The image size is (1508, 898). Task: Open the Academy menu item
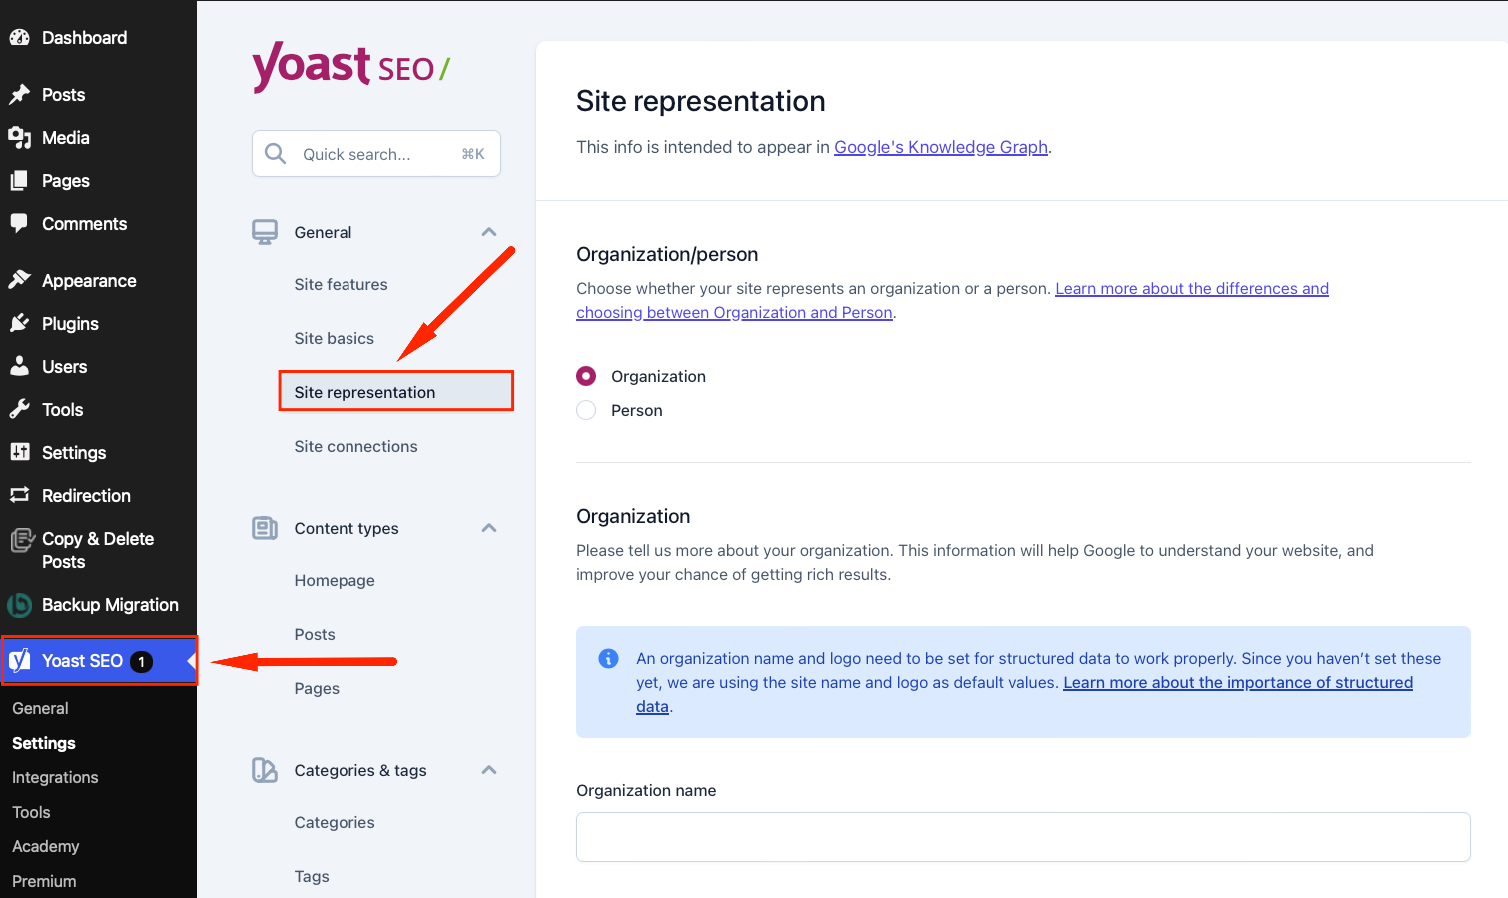tap(45, 846)
